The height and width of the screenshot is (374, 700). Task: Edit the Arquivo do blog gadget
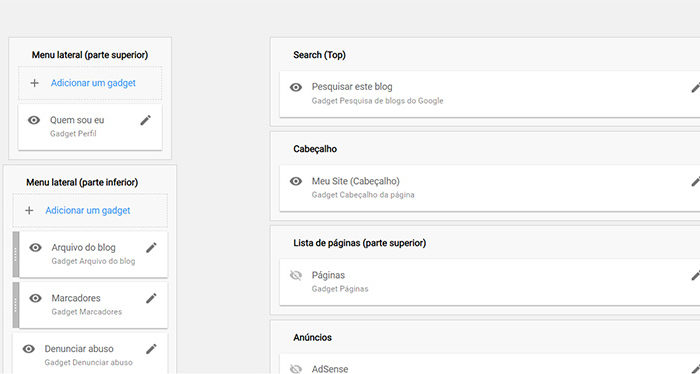pyautogui.click(x=151, y=248)
